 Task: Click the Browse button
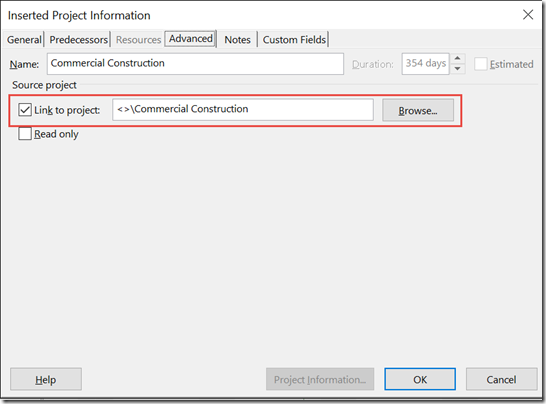pyautogui.click(x=418, y=110)
